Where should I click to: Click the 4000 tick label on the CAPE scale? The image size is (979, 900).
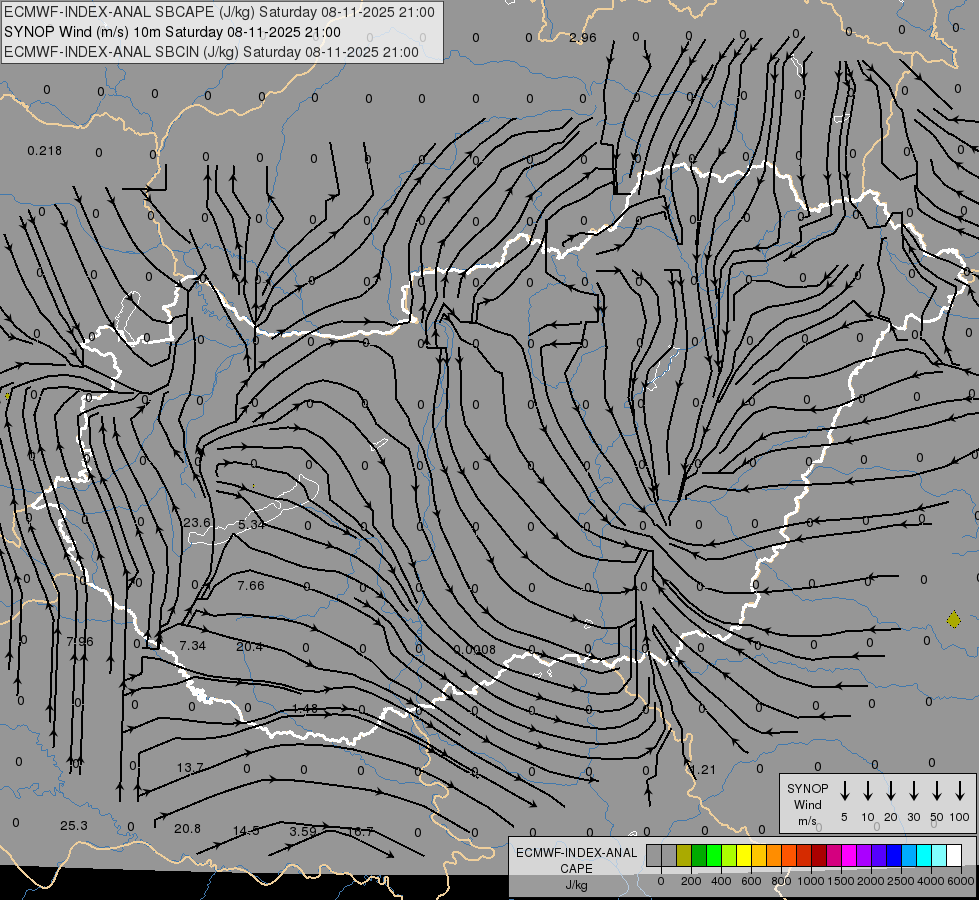[930, 881]
